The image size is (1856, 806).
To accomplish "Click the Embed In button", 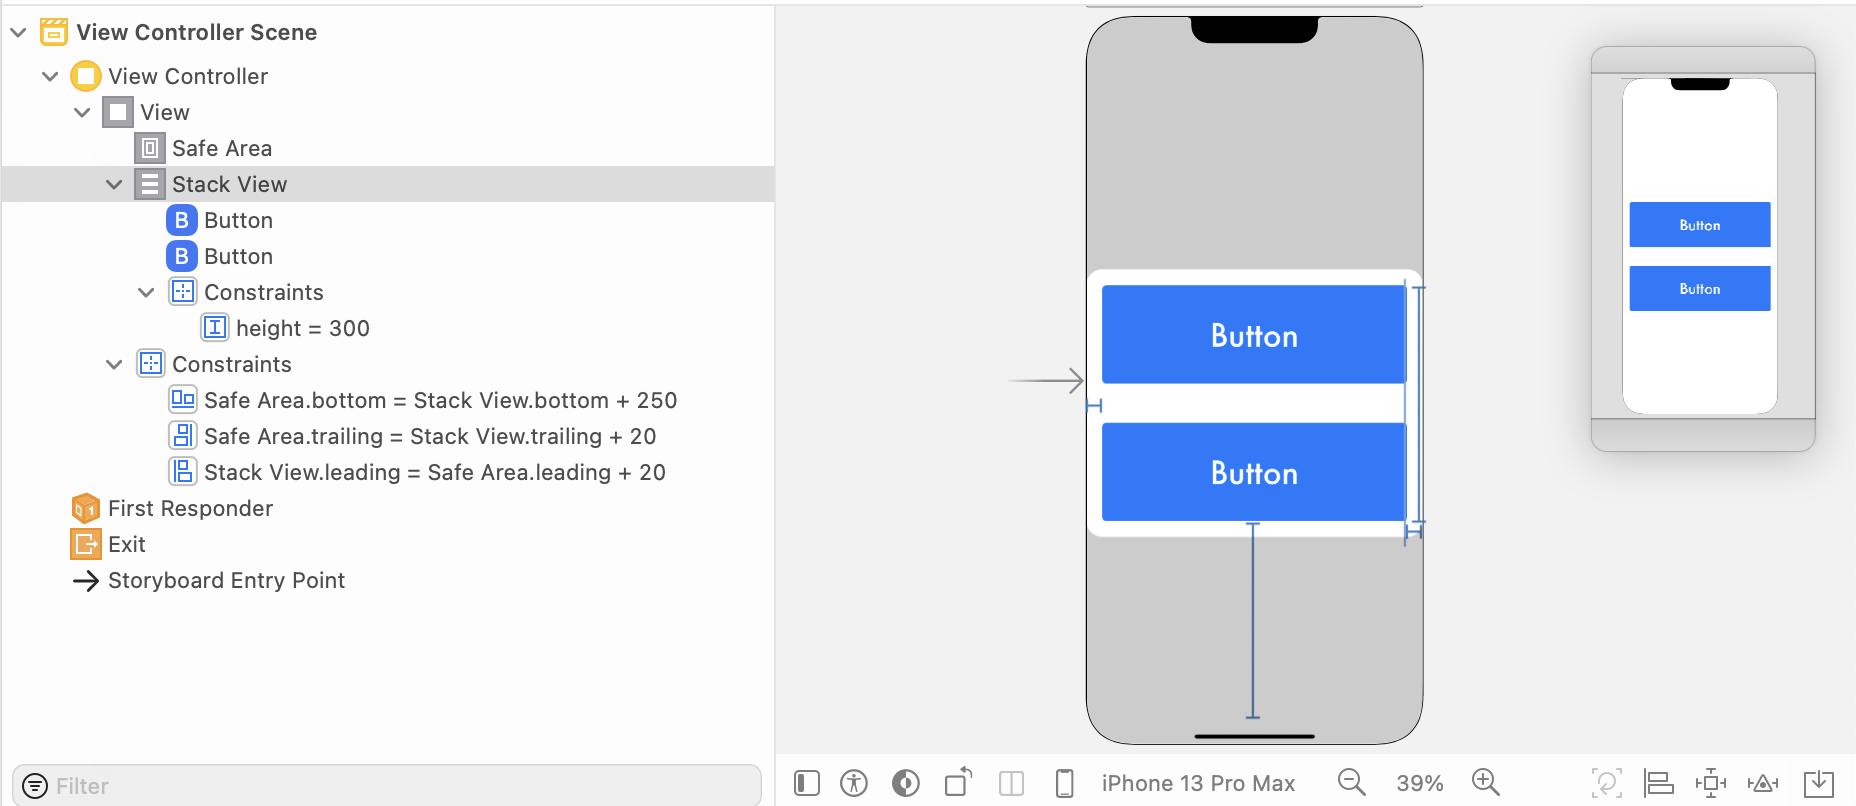I will pyautogui.click(x=1819, y=783).
